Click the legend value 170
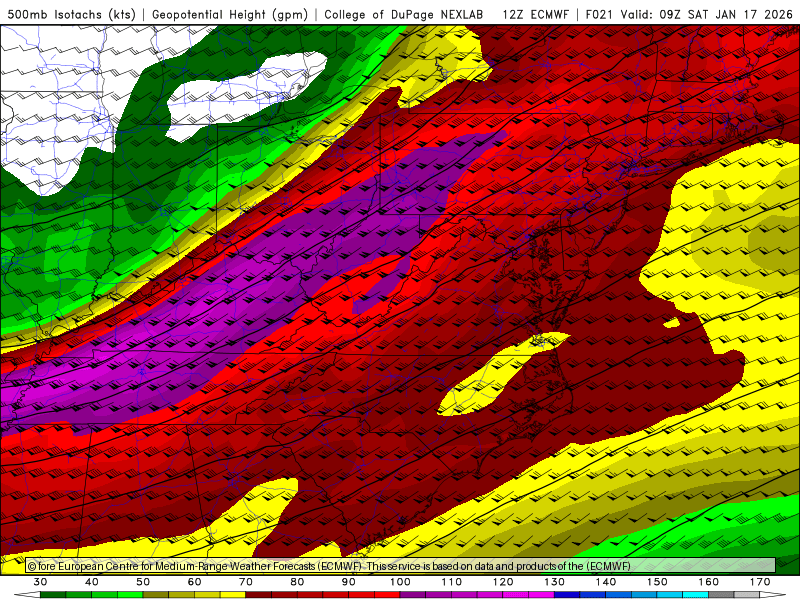The height and width of the screenshot is (600, 800). (x=760, y=582)
